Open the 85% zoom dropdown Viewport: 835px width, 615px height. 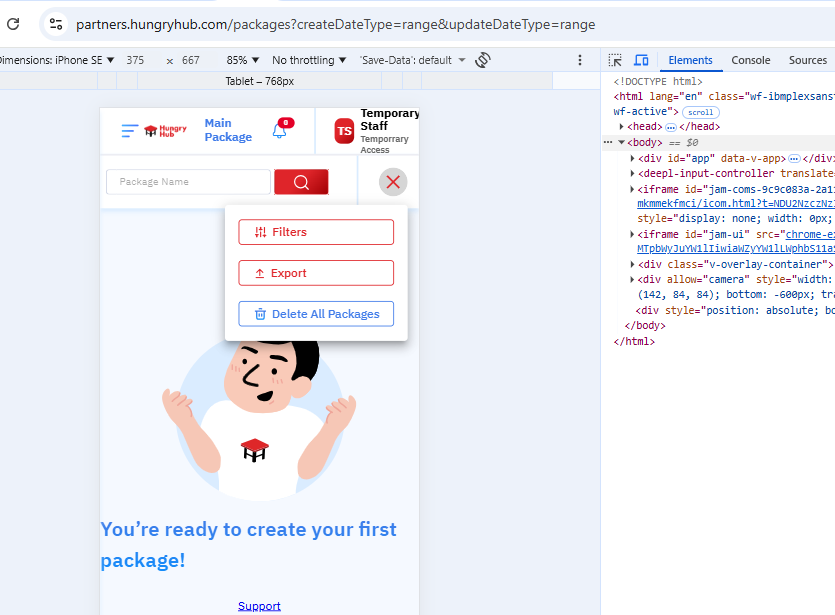[x=243, y=60]
